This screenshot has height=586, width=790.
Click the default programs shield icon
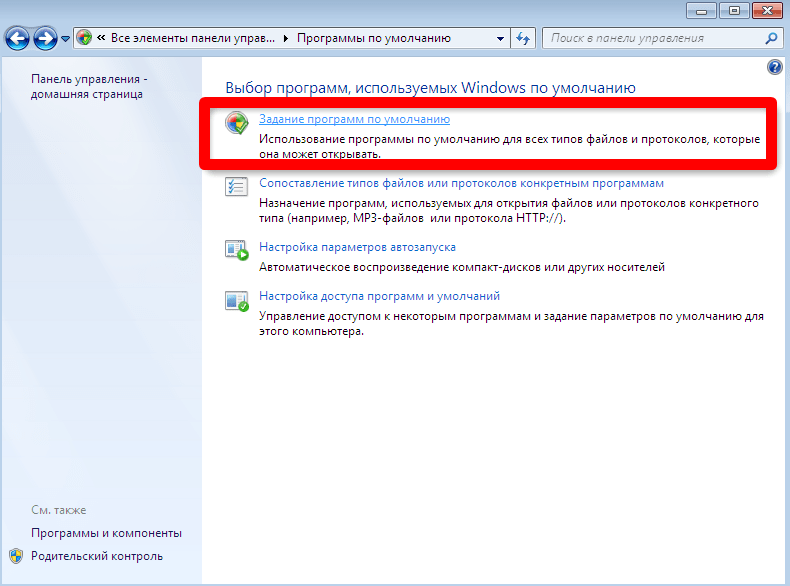click(x=236, y=122)
